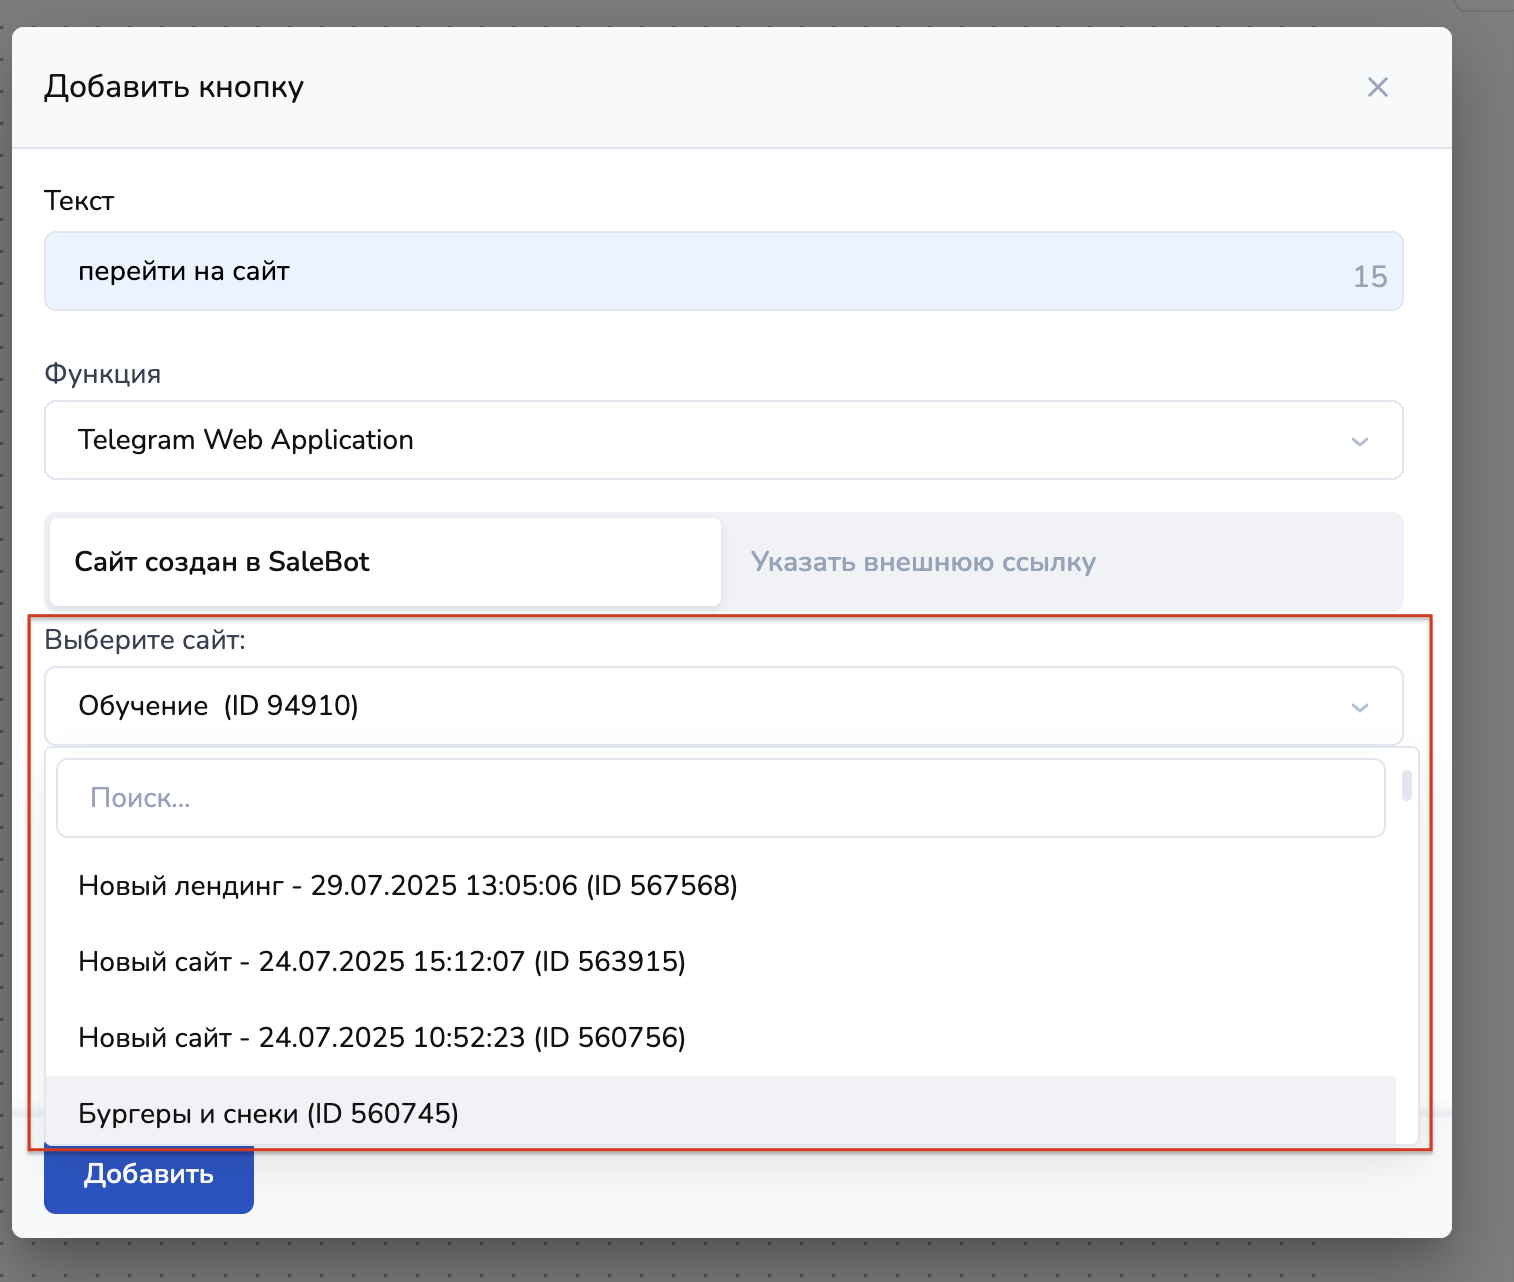Collapse the Обучение (ID 94910) site dropdown
The image size is (1514, 1282).
point(700,706)
